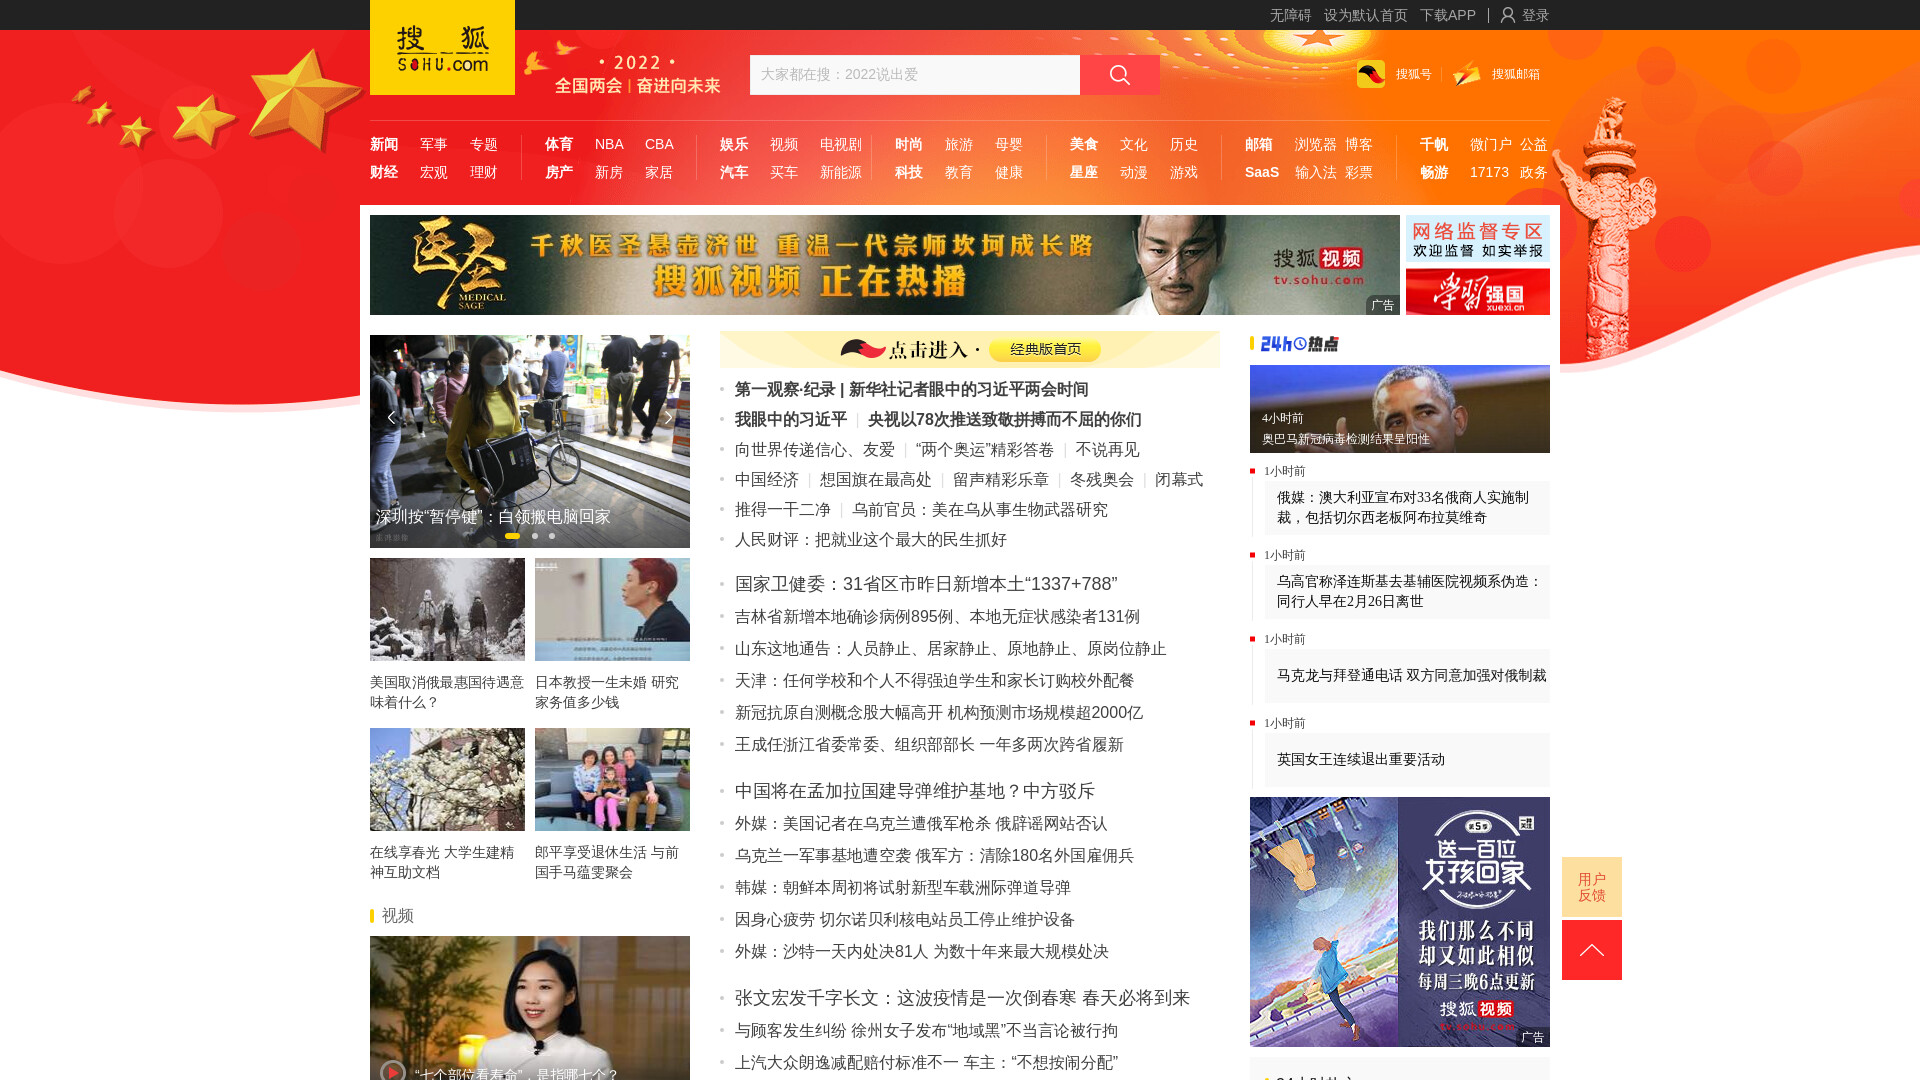Viewport: 1920px width, 1080px height.
Task: Open the 郎平享受退休生活 photo
Action: (612, 779)
